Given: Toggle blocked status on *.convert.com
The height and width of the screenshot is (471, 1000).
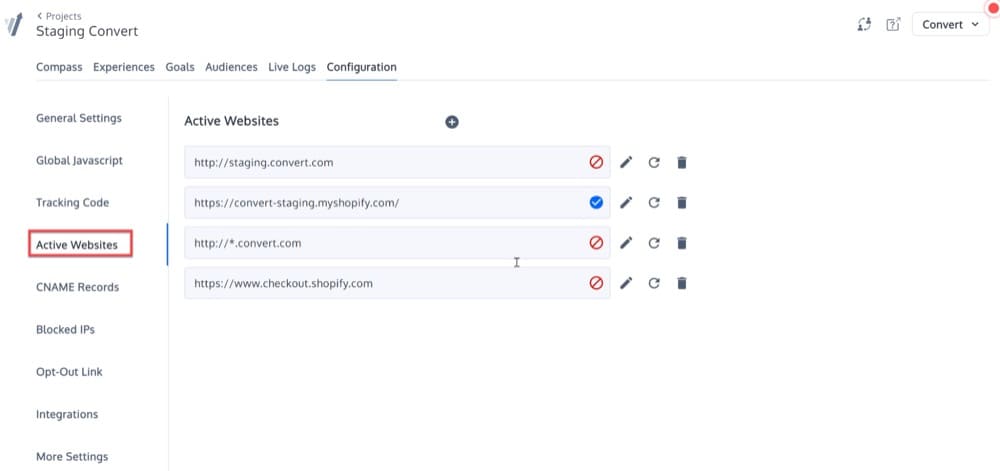Looking at the screenshot, I should [x=596, y=243].
